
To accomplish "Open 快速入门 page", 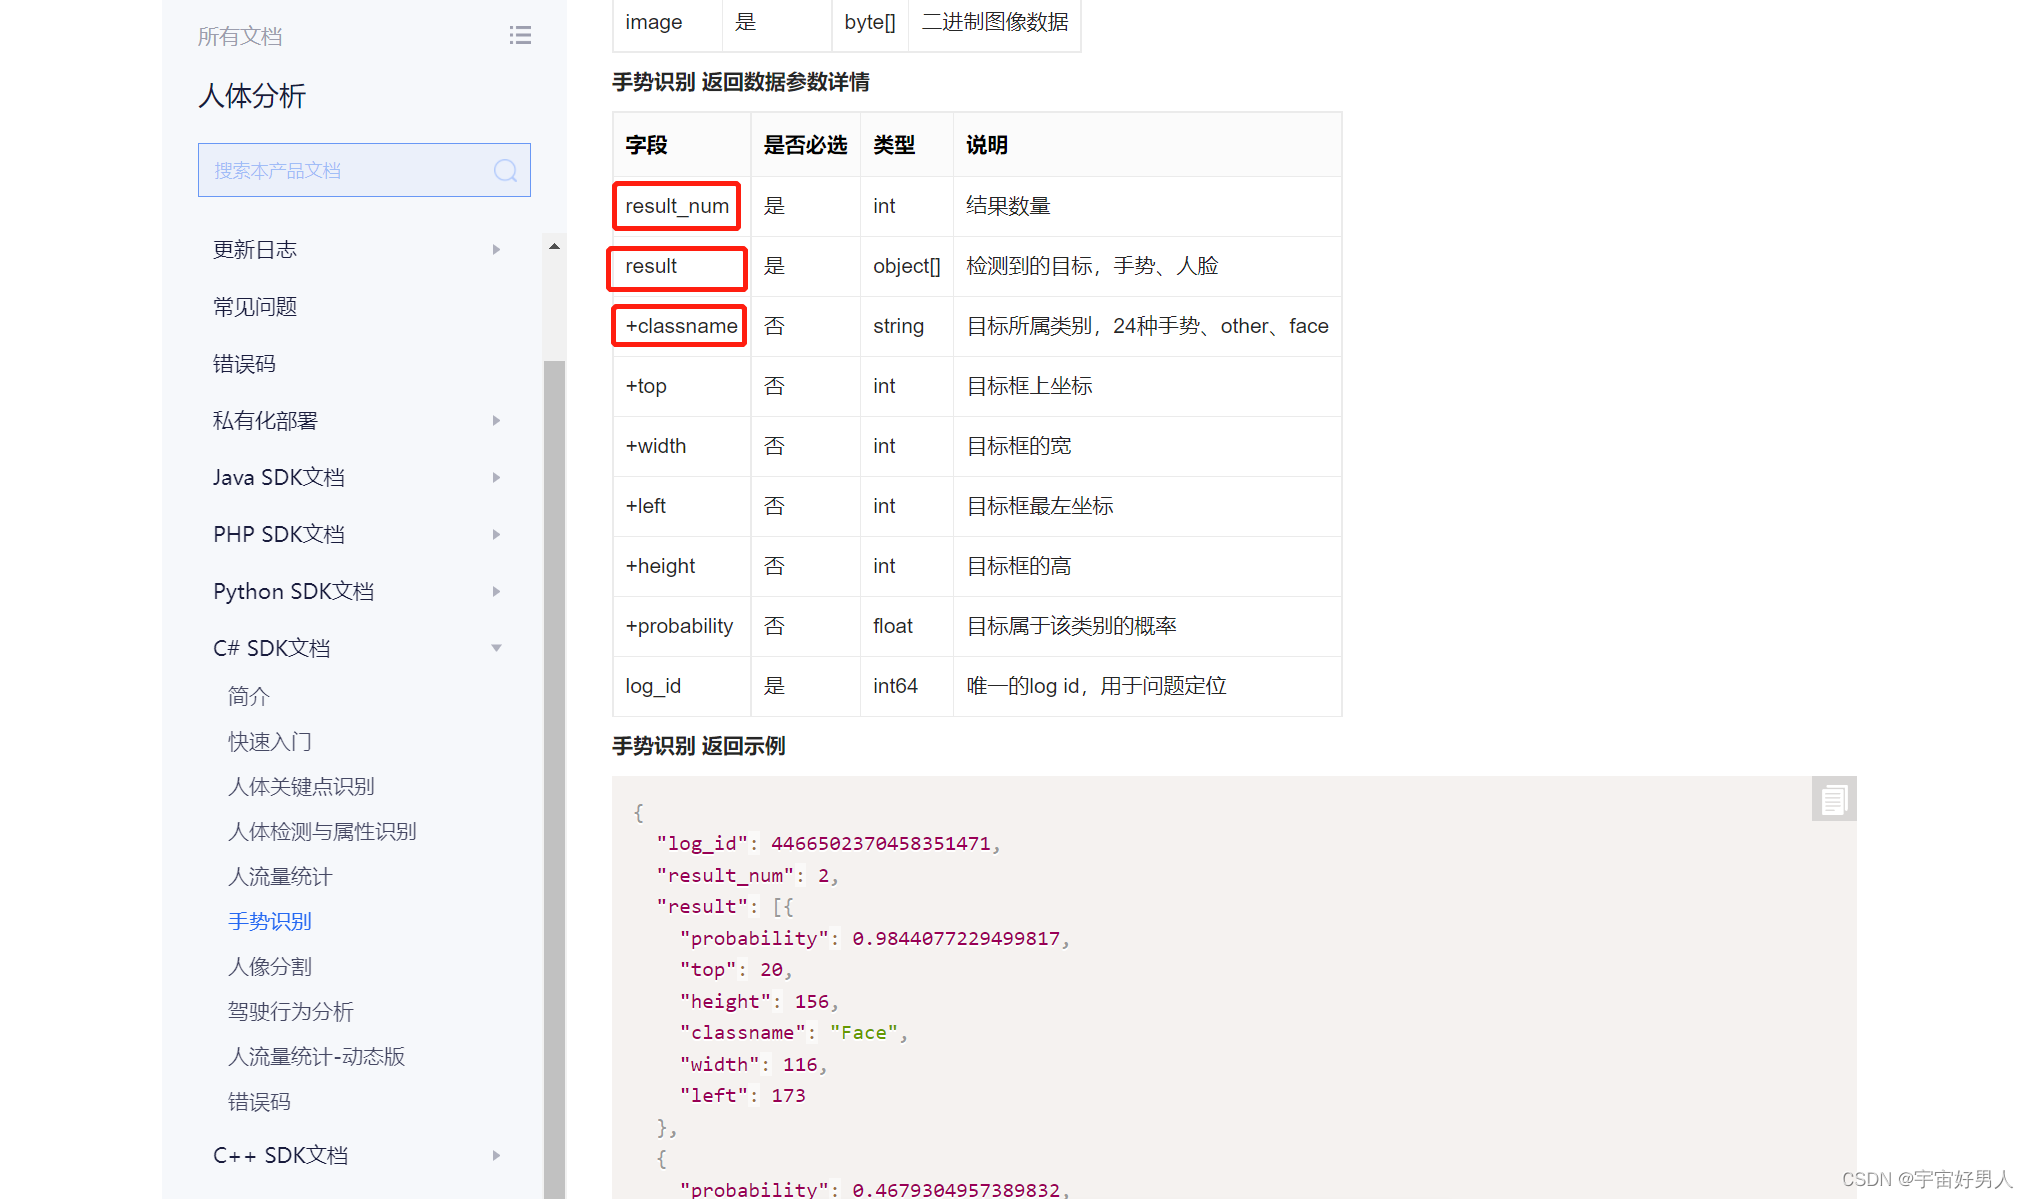I will tap(270, 741).
